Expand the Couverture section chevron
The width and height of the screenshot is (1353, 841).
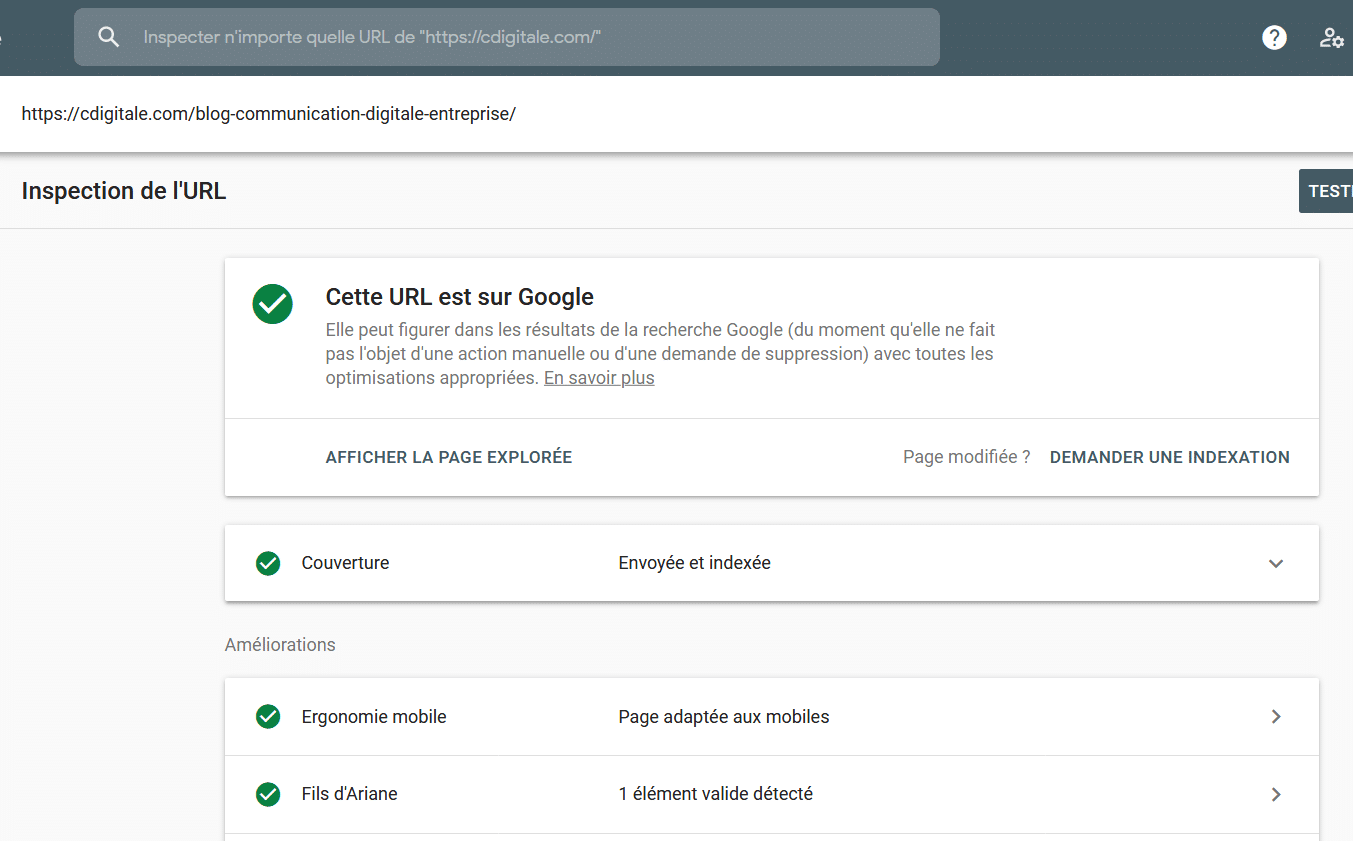(1276, 563)
